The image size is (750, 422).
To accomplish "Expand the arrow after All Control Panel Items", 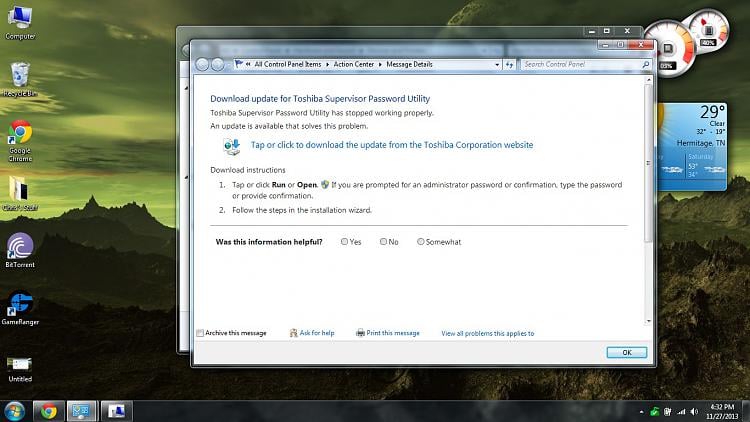I will [328, 64].
